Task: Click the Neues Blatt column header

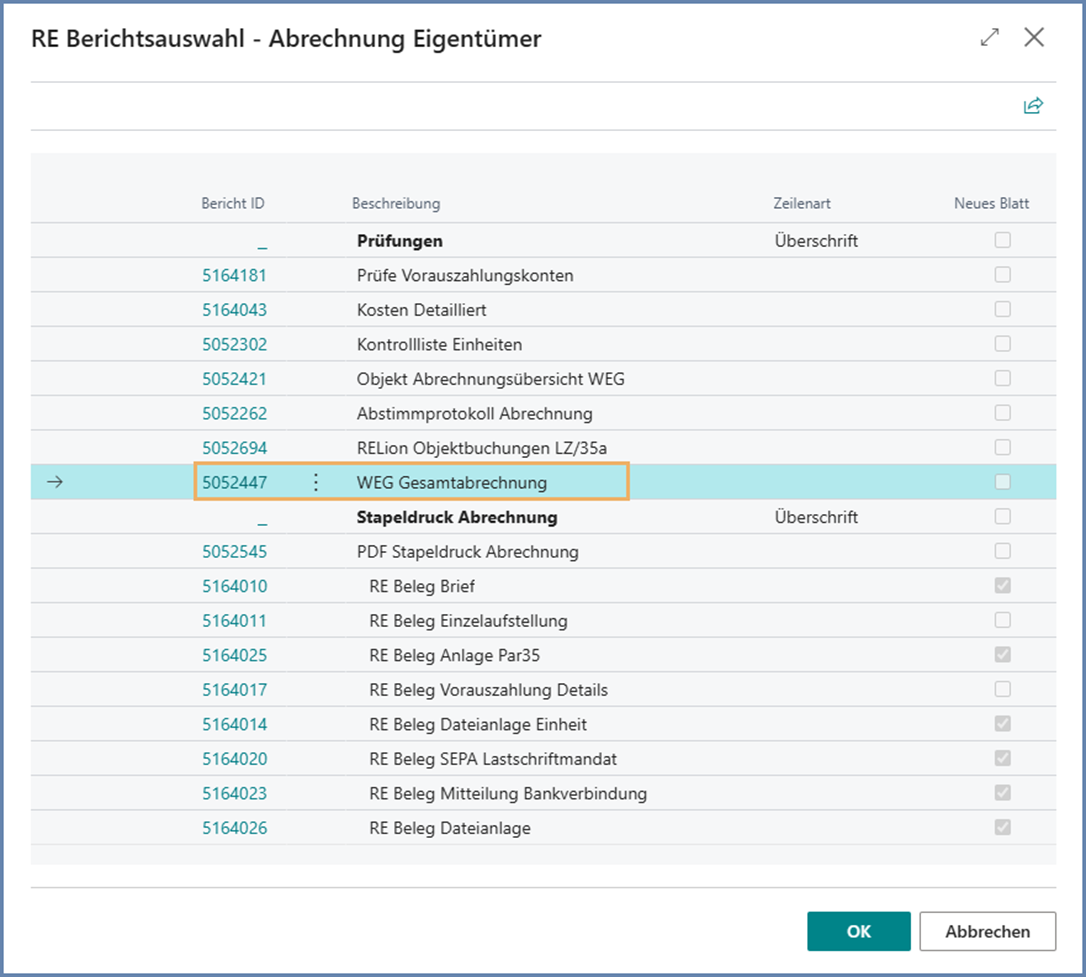Action: [991, 204]
